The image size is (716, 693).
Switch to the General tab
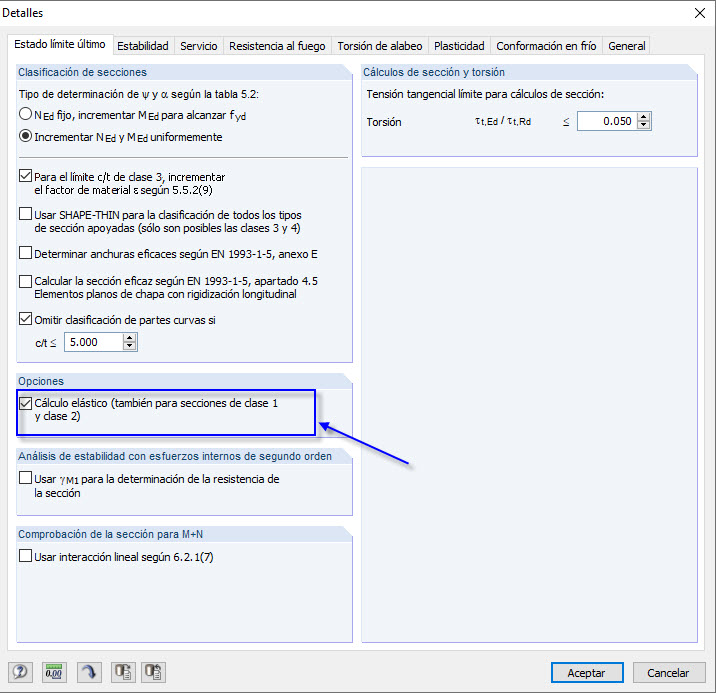(626, 46)
